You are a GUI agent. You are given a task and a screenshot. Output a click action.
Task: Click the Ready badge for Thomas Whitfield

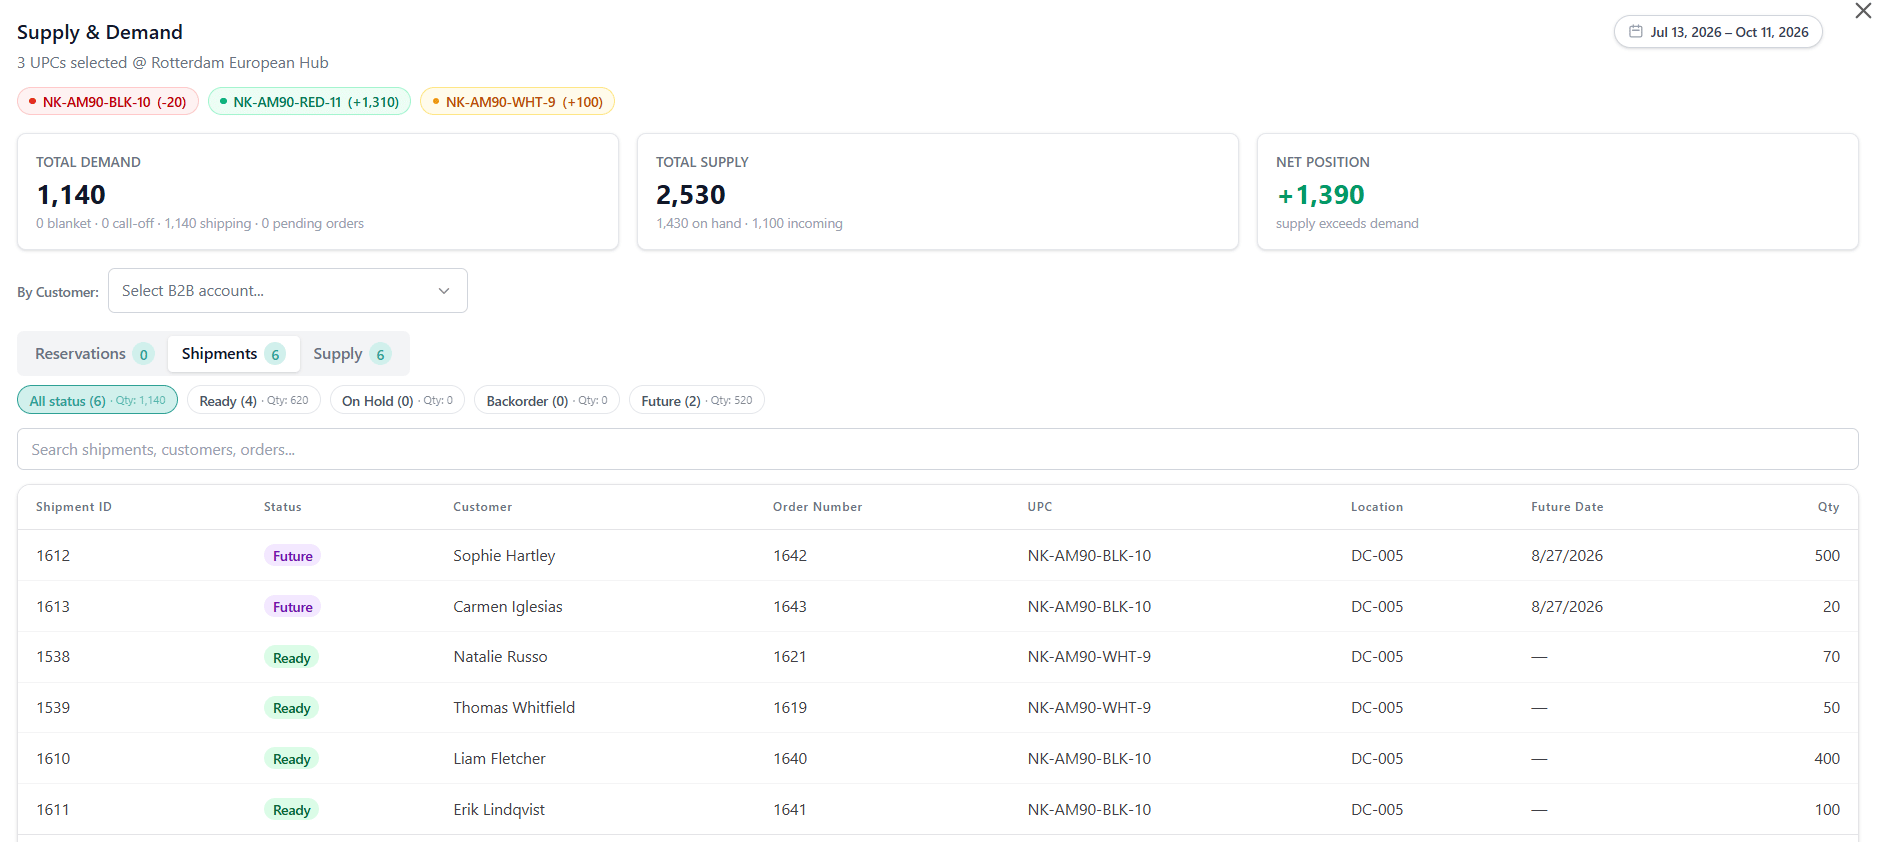tap(291, 708)
